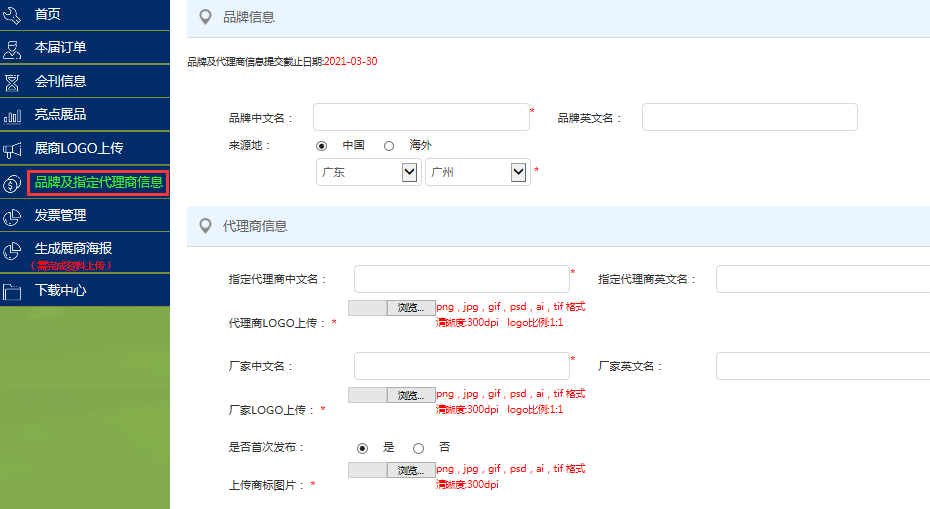Viewport: 930px width, 509px height.
Task: Click 浏览 button for 上传商标图片
Action: (x=411, y=470)
